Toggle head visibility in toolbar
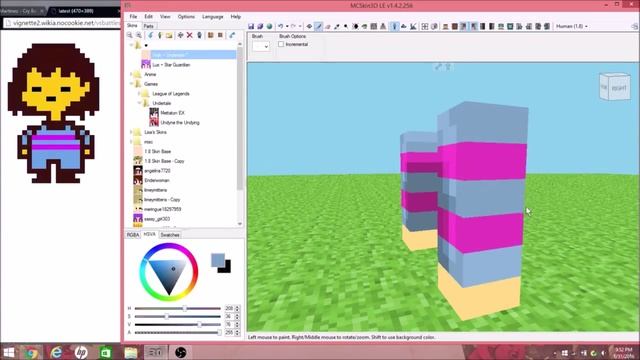The height and width of the screenshot is (360, 640). 445,26
